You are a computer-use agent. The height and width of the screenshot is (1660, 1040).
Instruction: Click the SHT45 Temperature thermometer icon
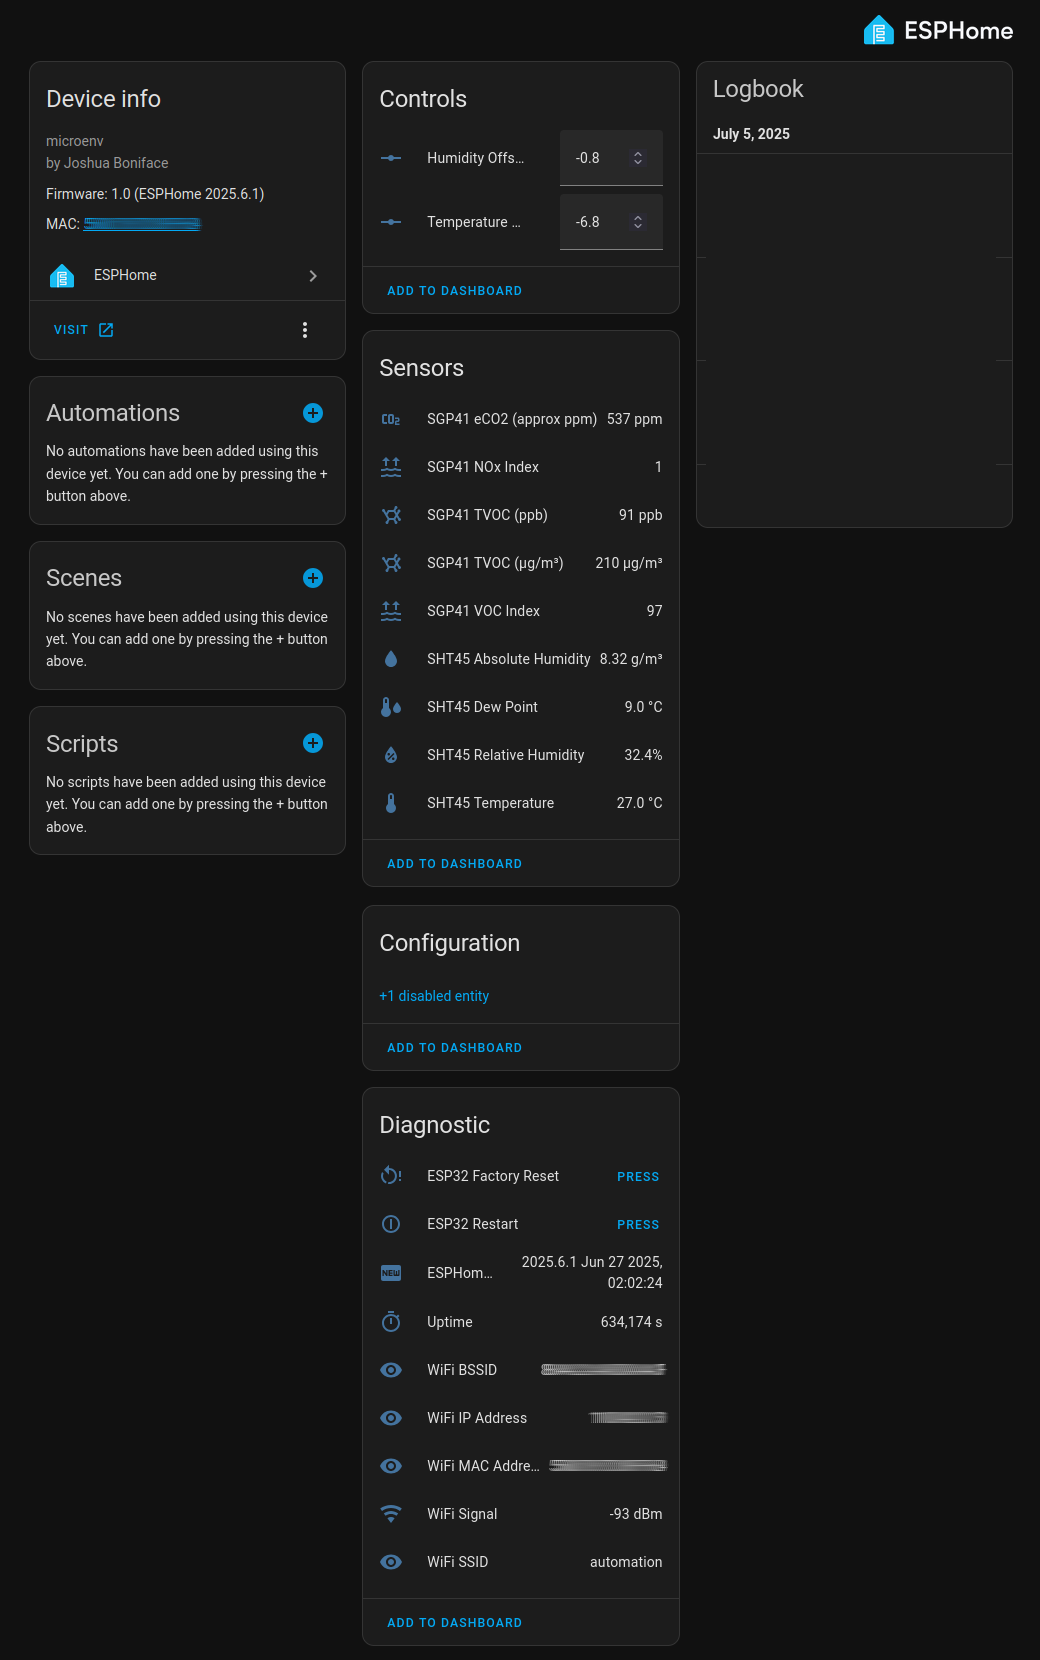[391, 803]
